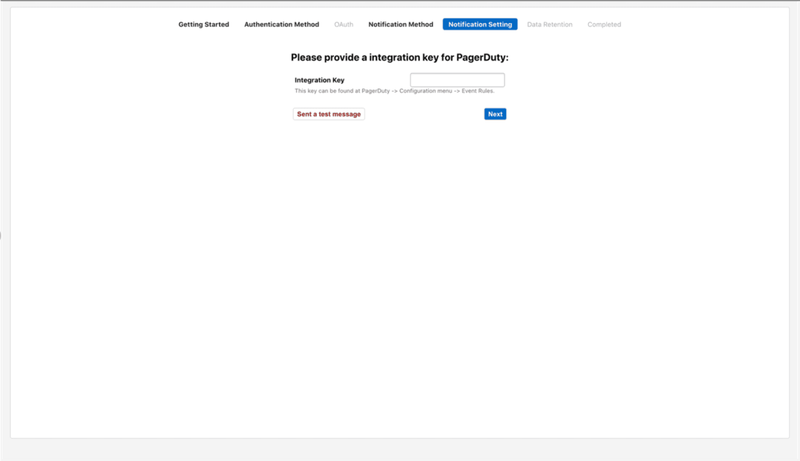
Task: Return to the Notification Method step
Action: 400,24
